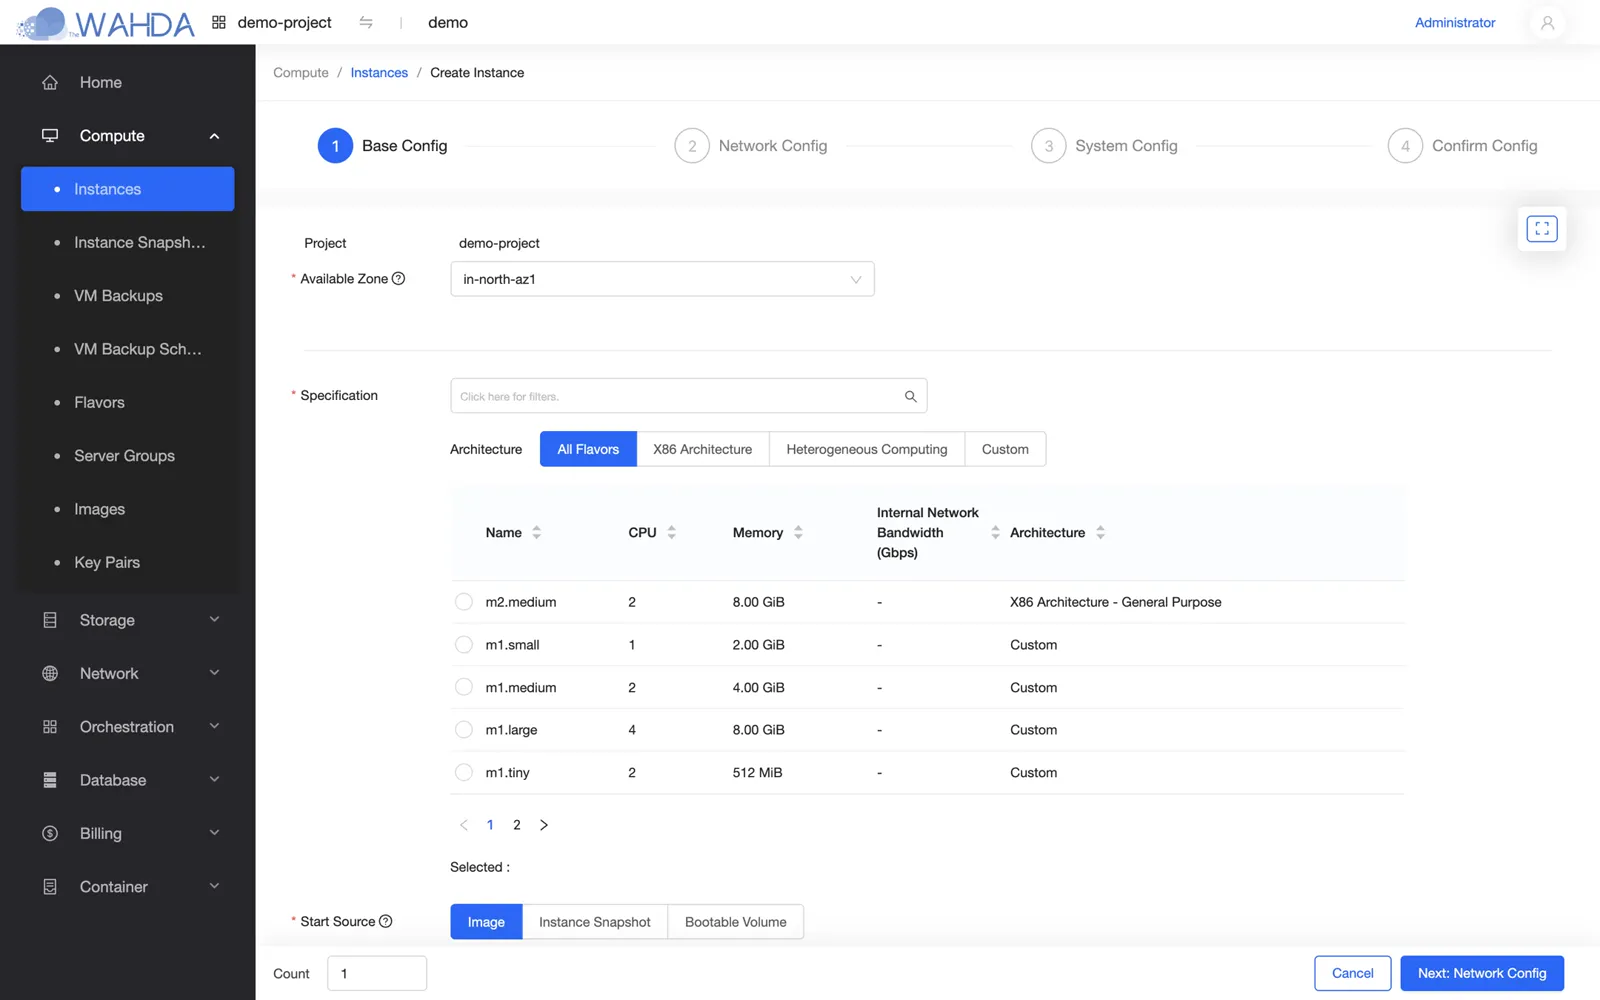Click the WAHDA cloud logo
1600x1000 pixels.
[106, 23]
